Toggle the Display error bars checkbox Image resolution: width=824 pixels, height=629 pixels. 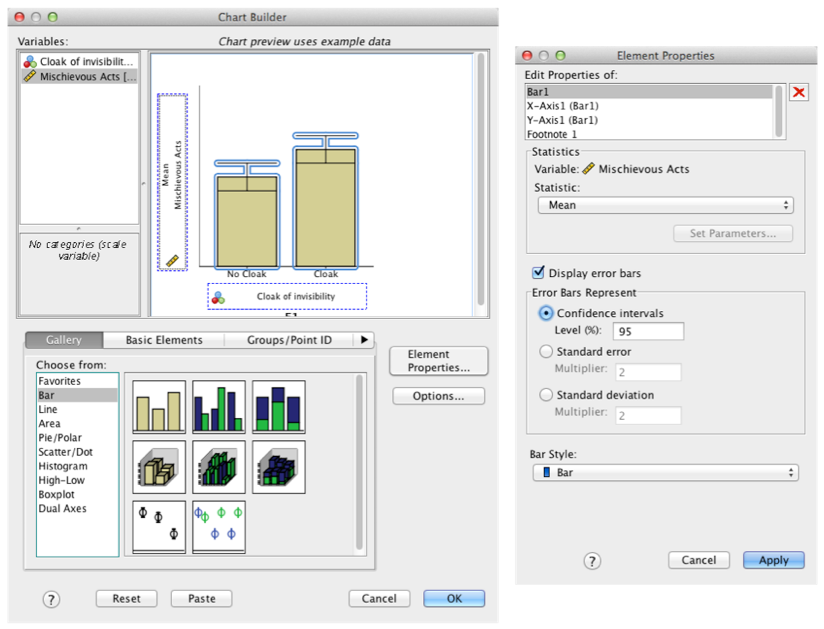pos(540,273)
